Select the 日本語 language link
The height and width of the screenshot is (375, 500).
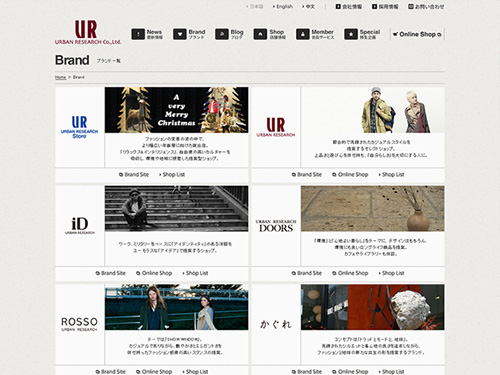pyautogui.click(x=255, y=6)
